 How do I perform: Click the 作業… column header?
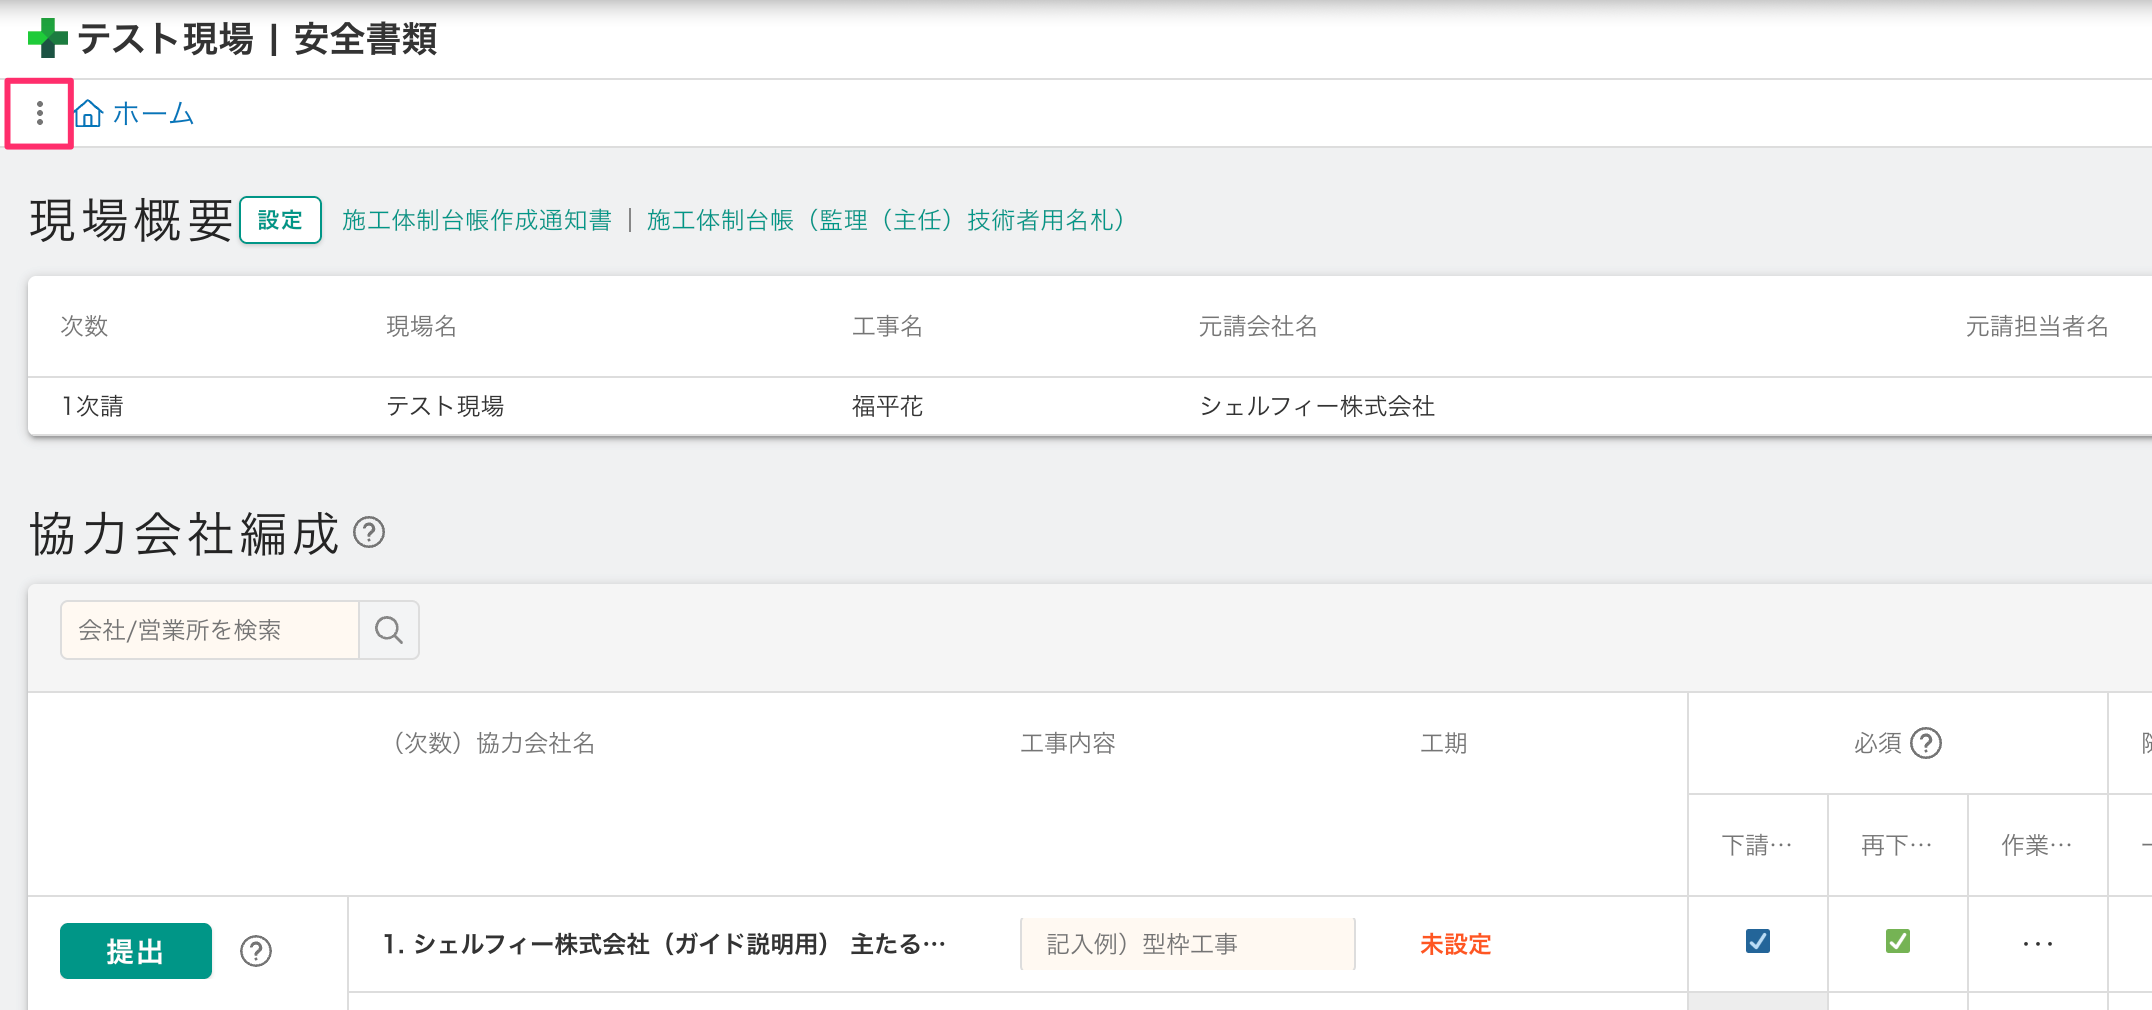click(2037, 845)
